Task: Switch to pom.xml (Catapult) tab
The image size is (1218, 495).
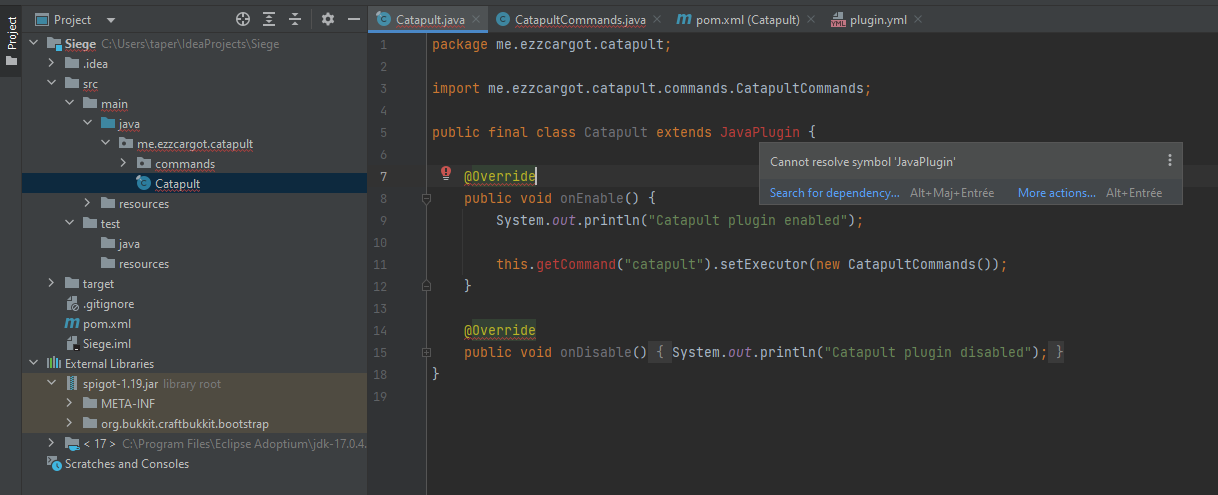Action: pos(748,19)
